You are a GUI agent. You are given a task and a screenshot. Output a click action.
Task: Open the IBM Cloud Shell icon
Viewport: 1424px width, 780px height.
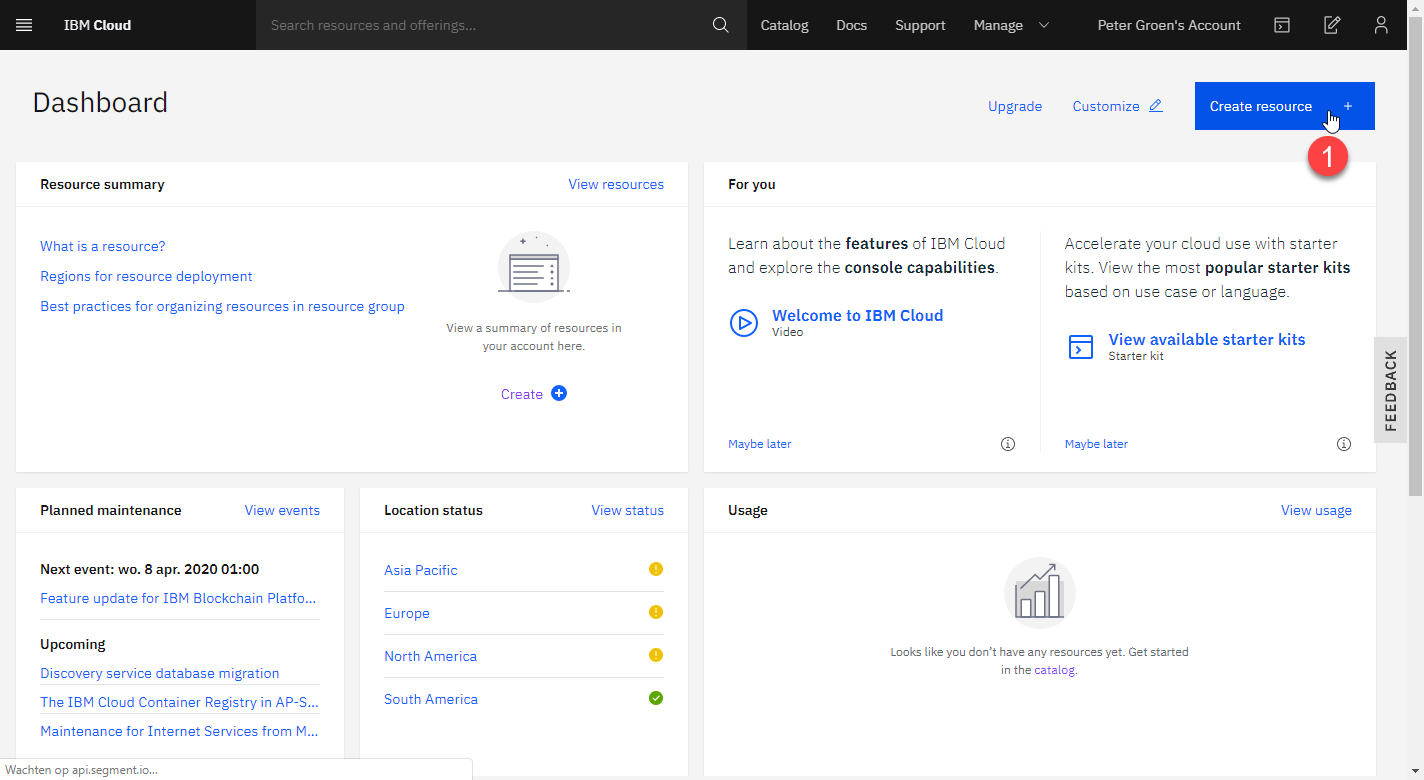(x=1282, y=25)
